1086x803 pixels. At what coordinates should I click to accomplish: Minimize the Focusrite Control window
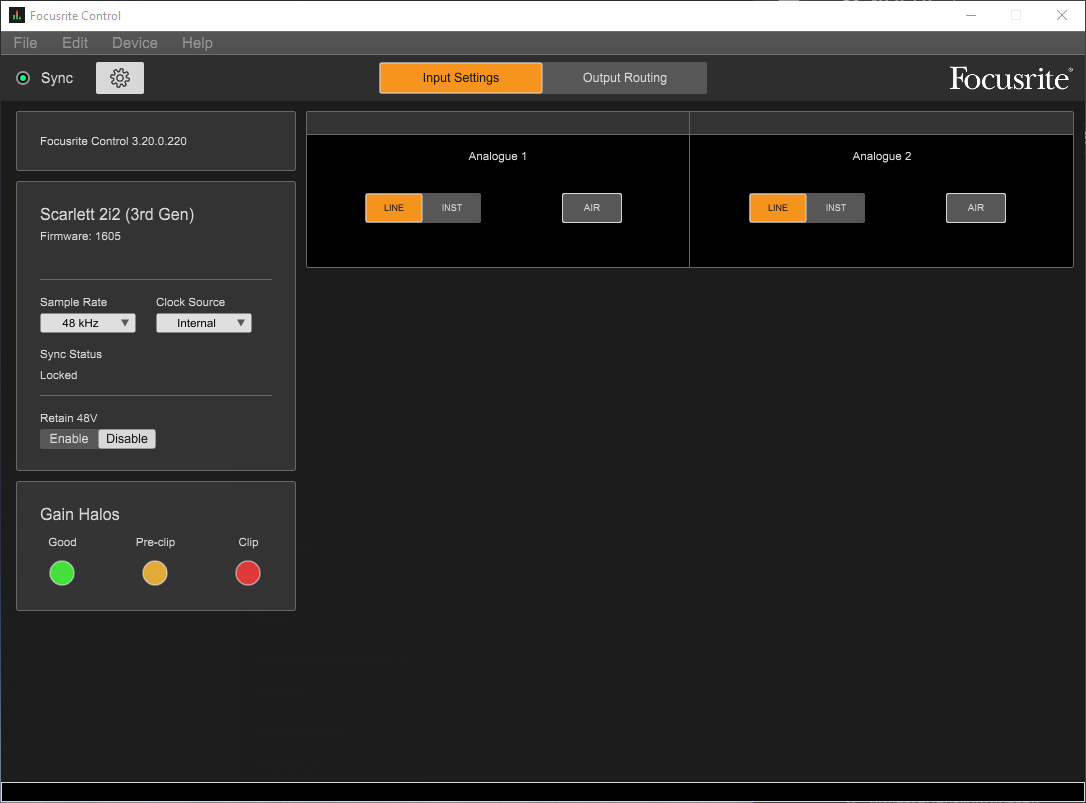pos(971,15)
